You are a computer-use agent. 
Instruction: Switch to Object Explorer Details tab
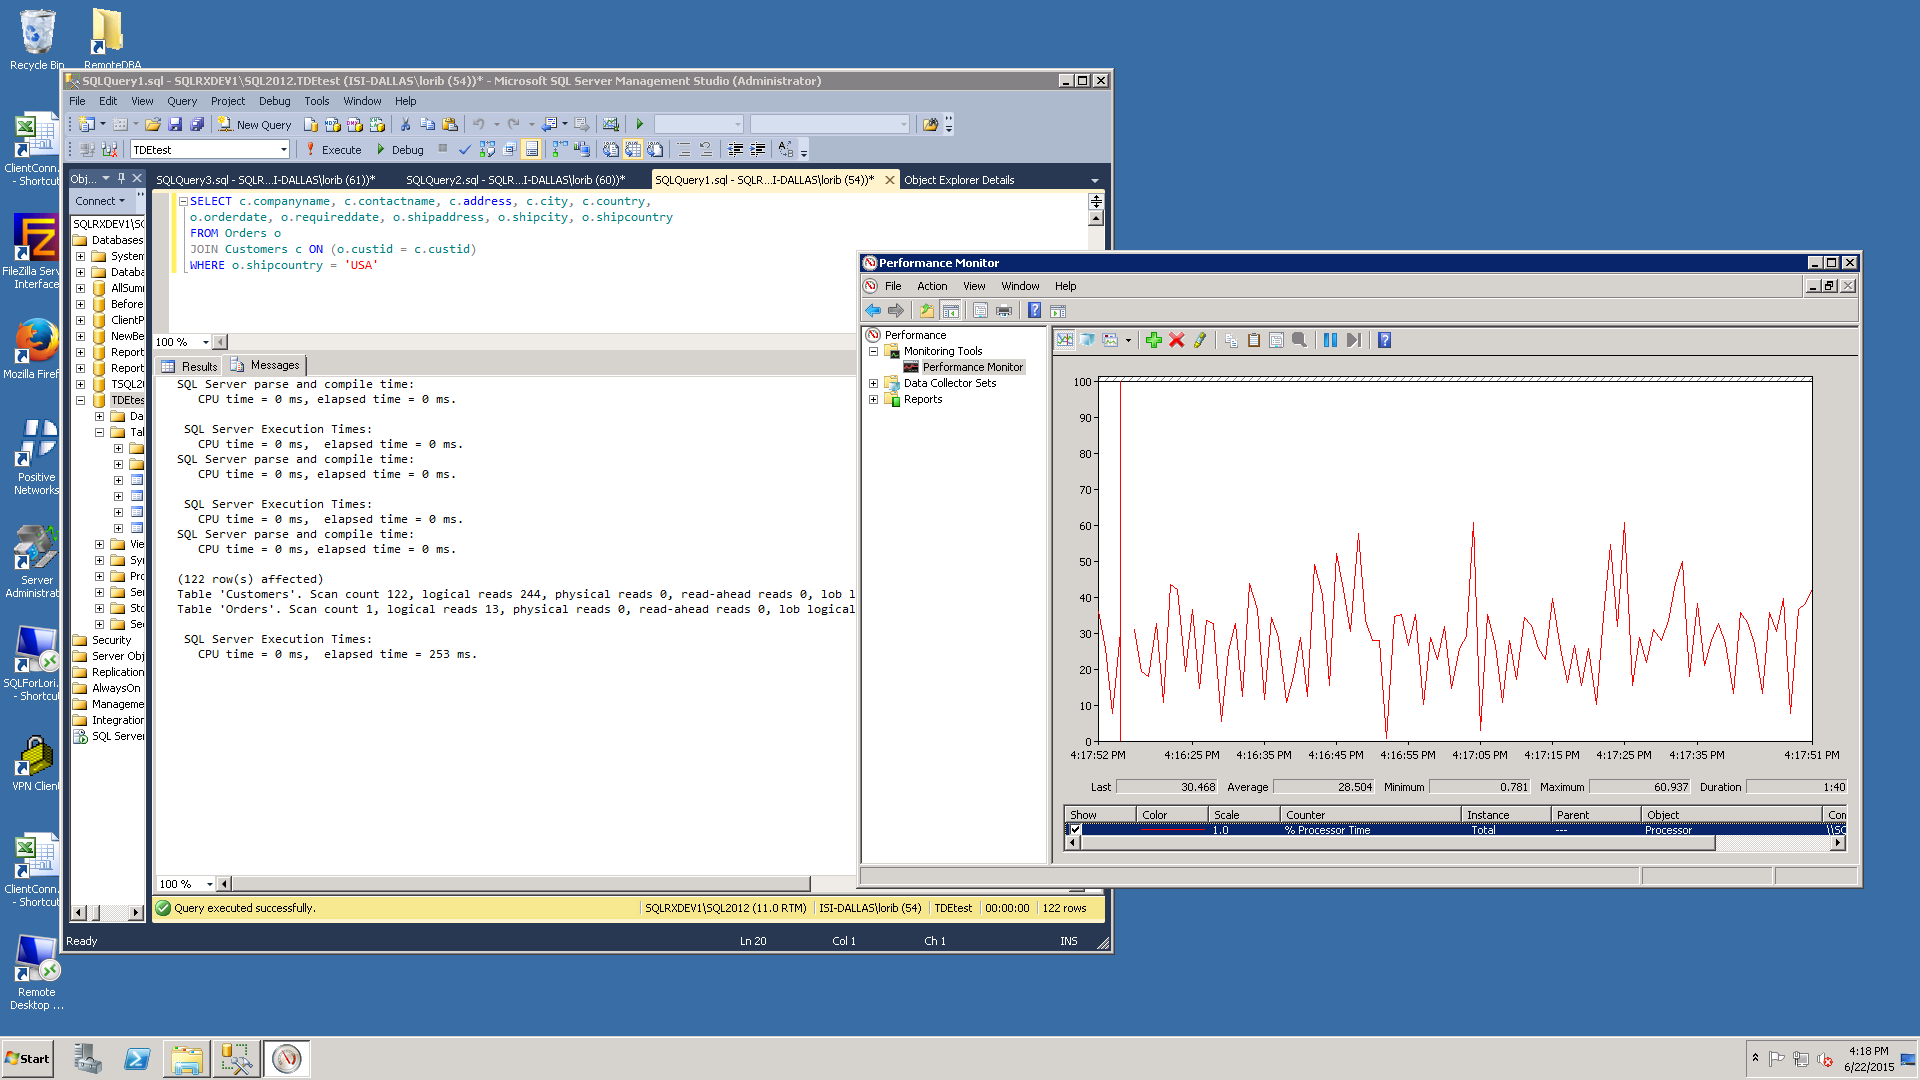pyautogui.click(x=959, y=180)
